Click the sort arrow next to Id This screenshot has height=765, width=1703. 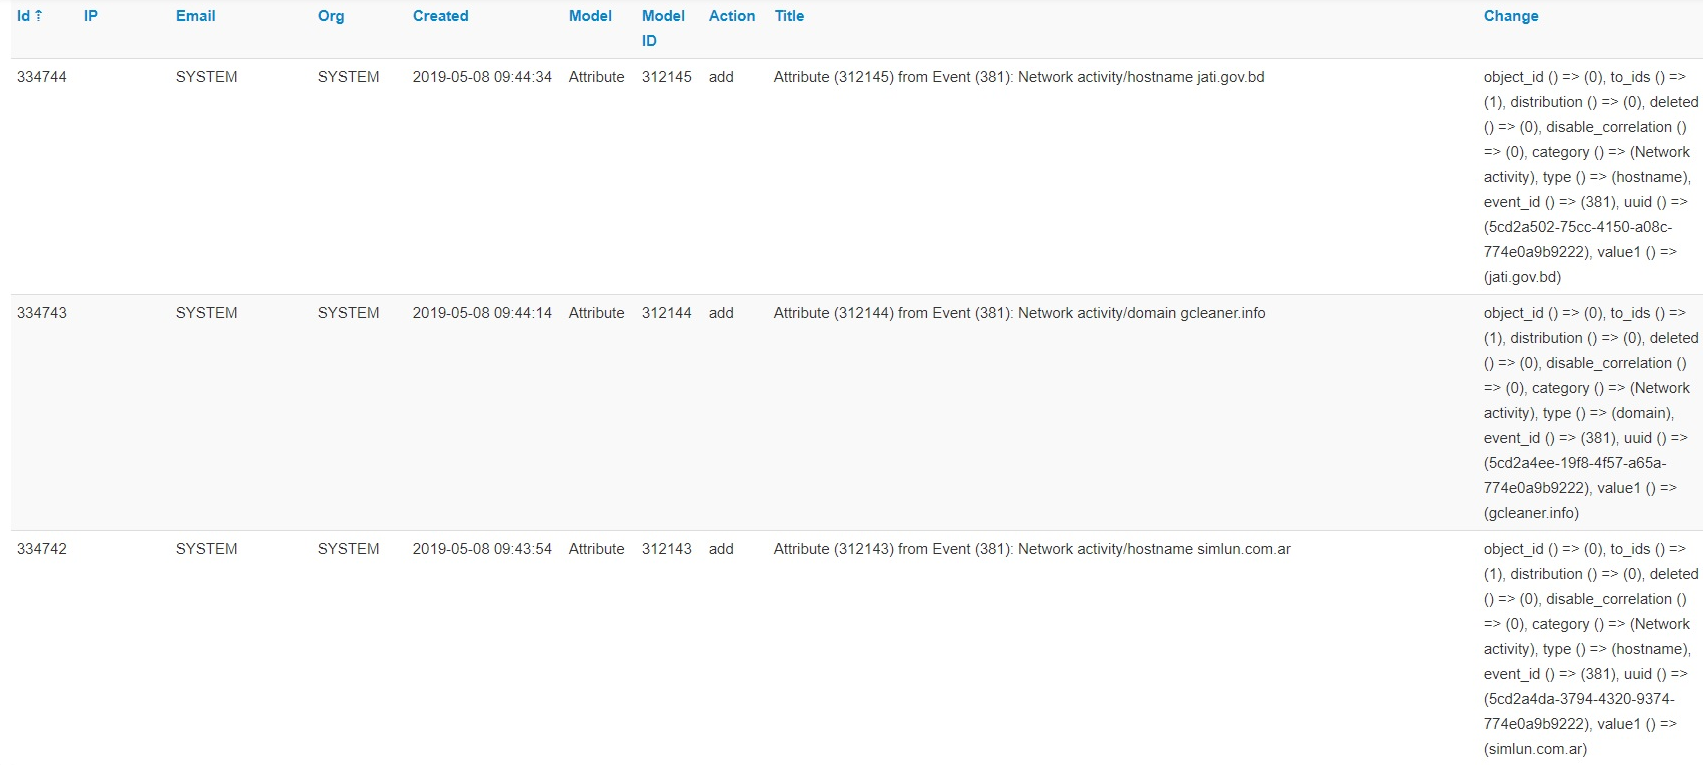point(39,16)
